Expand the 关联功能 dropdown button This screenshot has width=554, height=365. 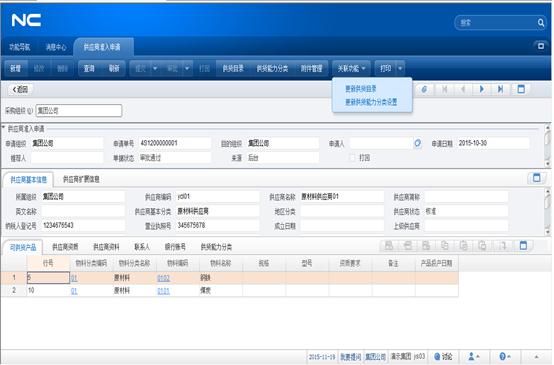coord(351,68)
